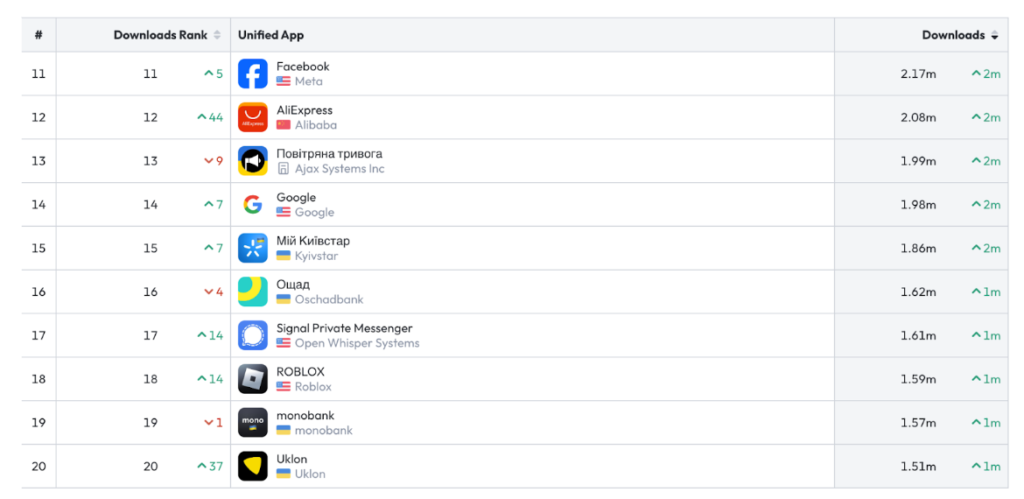This screenshot has height=499, width=1024.
Task: Click the Google app icon
Action: 253,205
